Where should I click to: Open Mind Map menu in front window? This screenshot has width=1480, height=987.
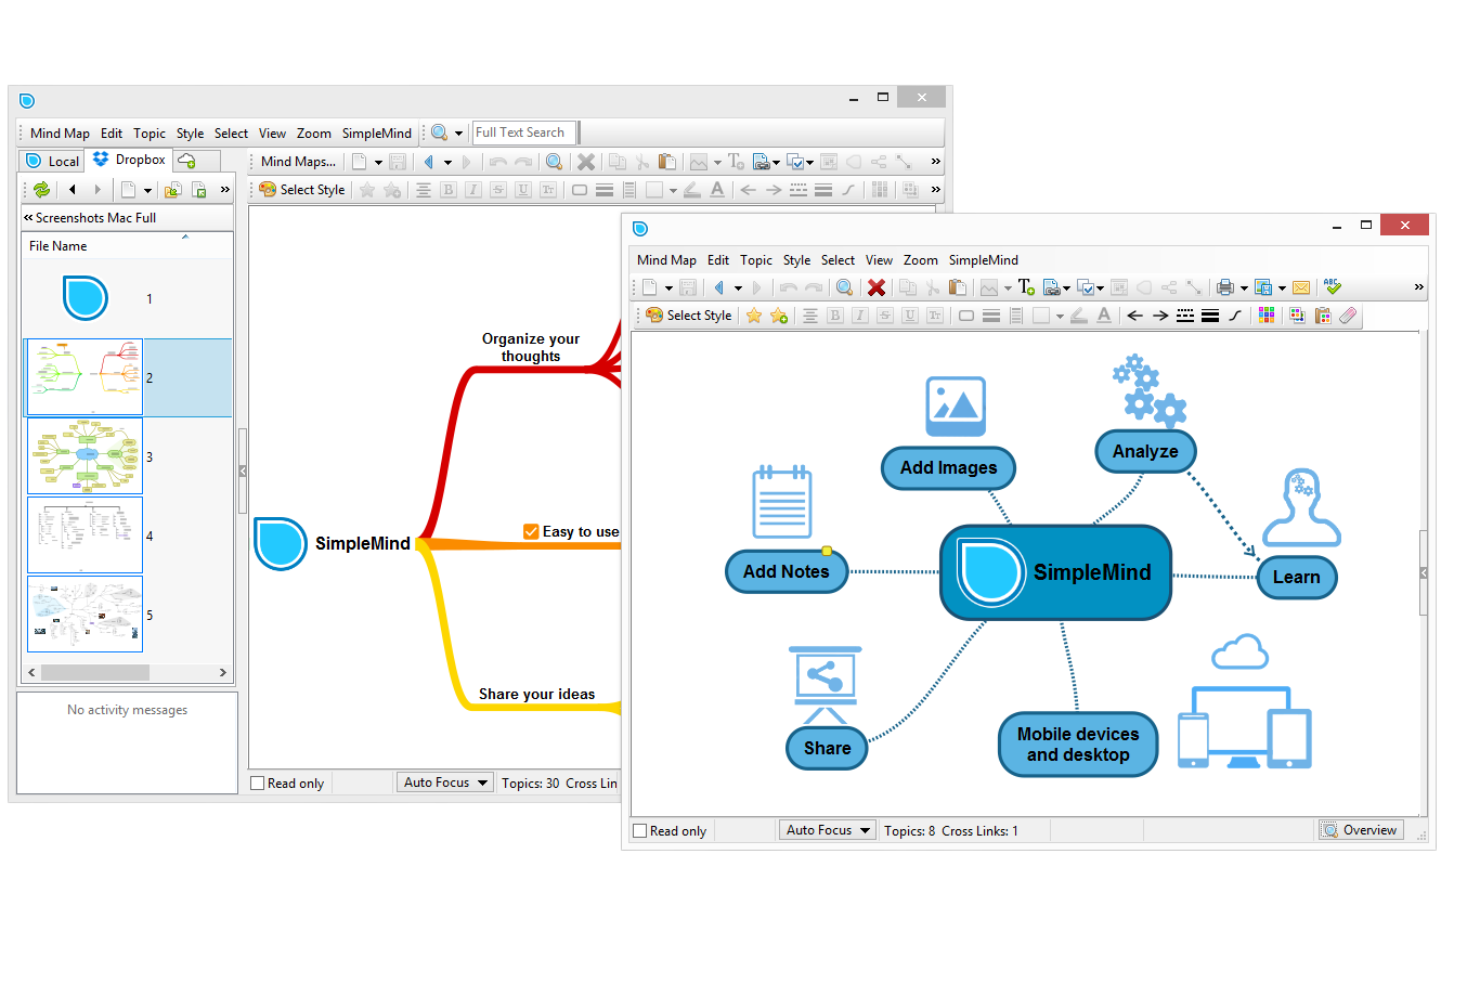point(666,260)
